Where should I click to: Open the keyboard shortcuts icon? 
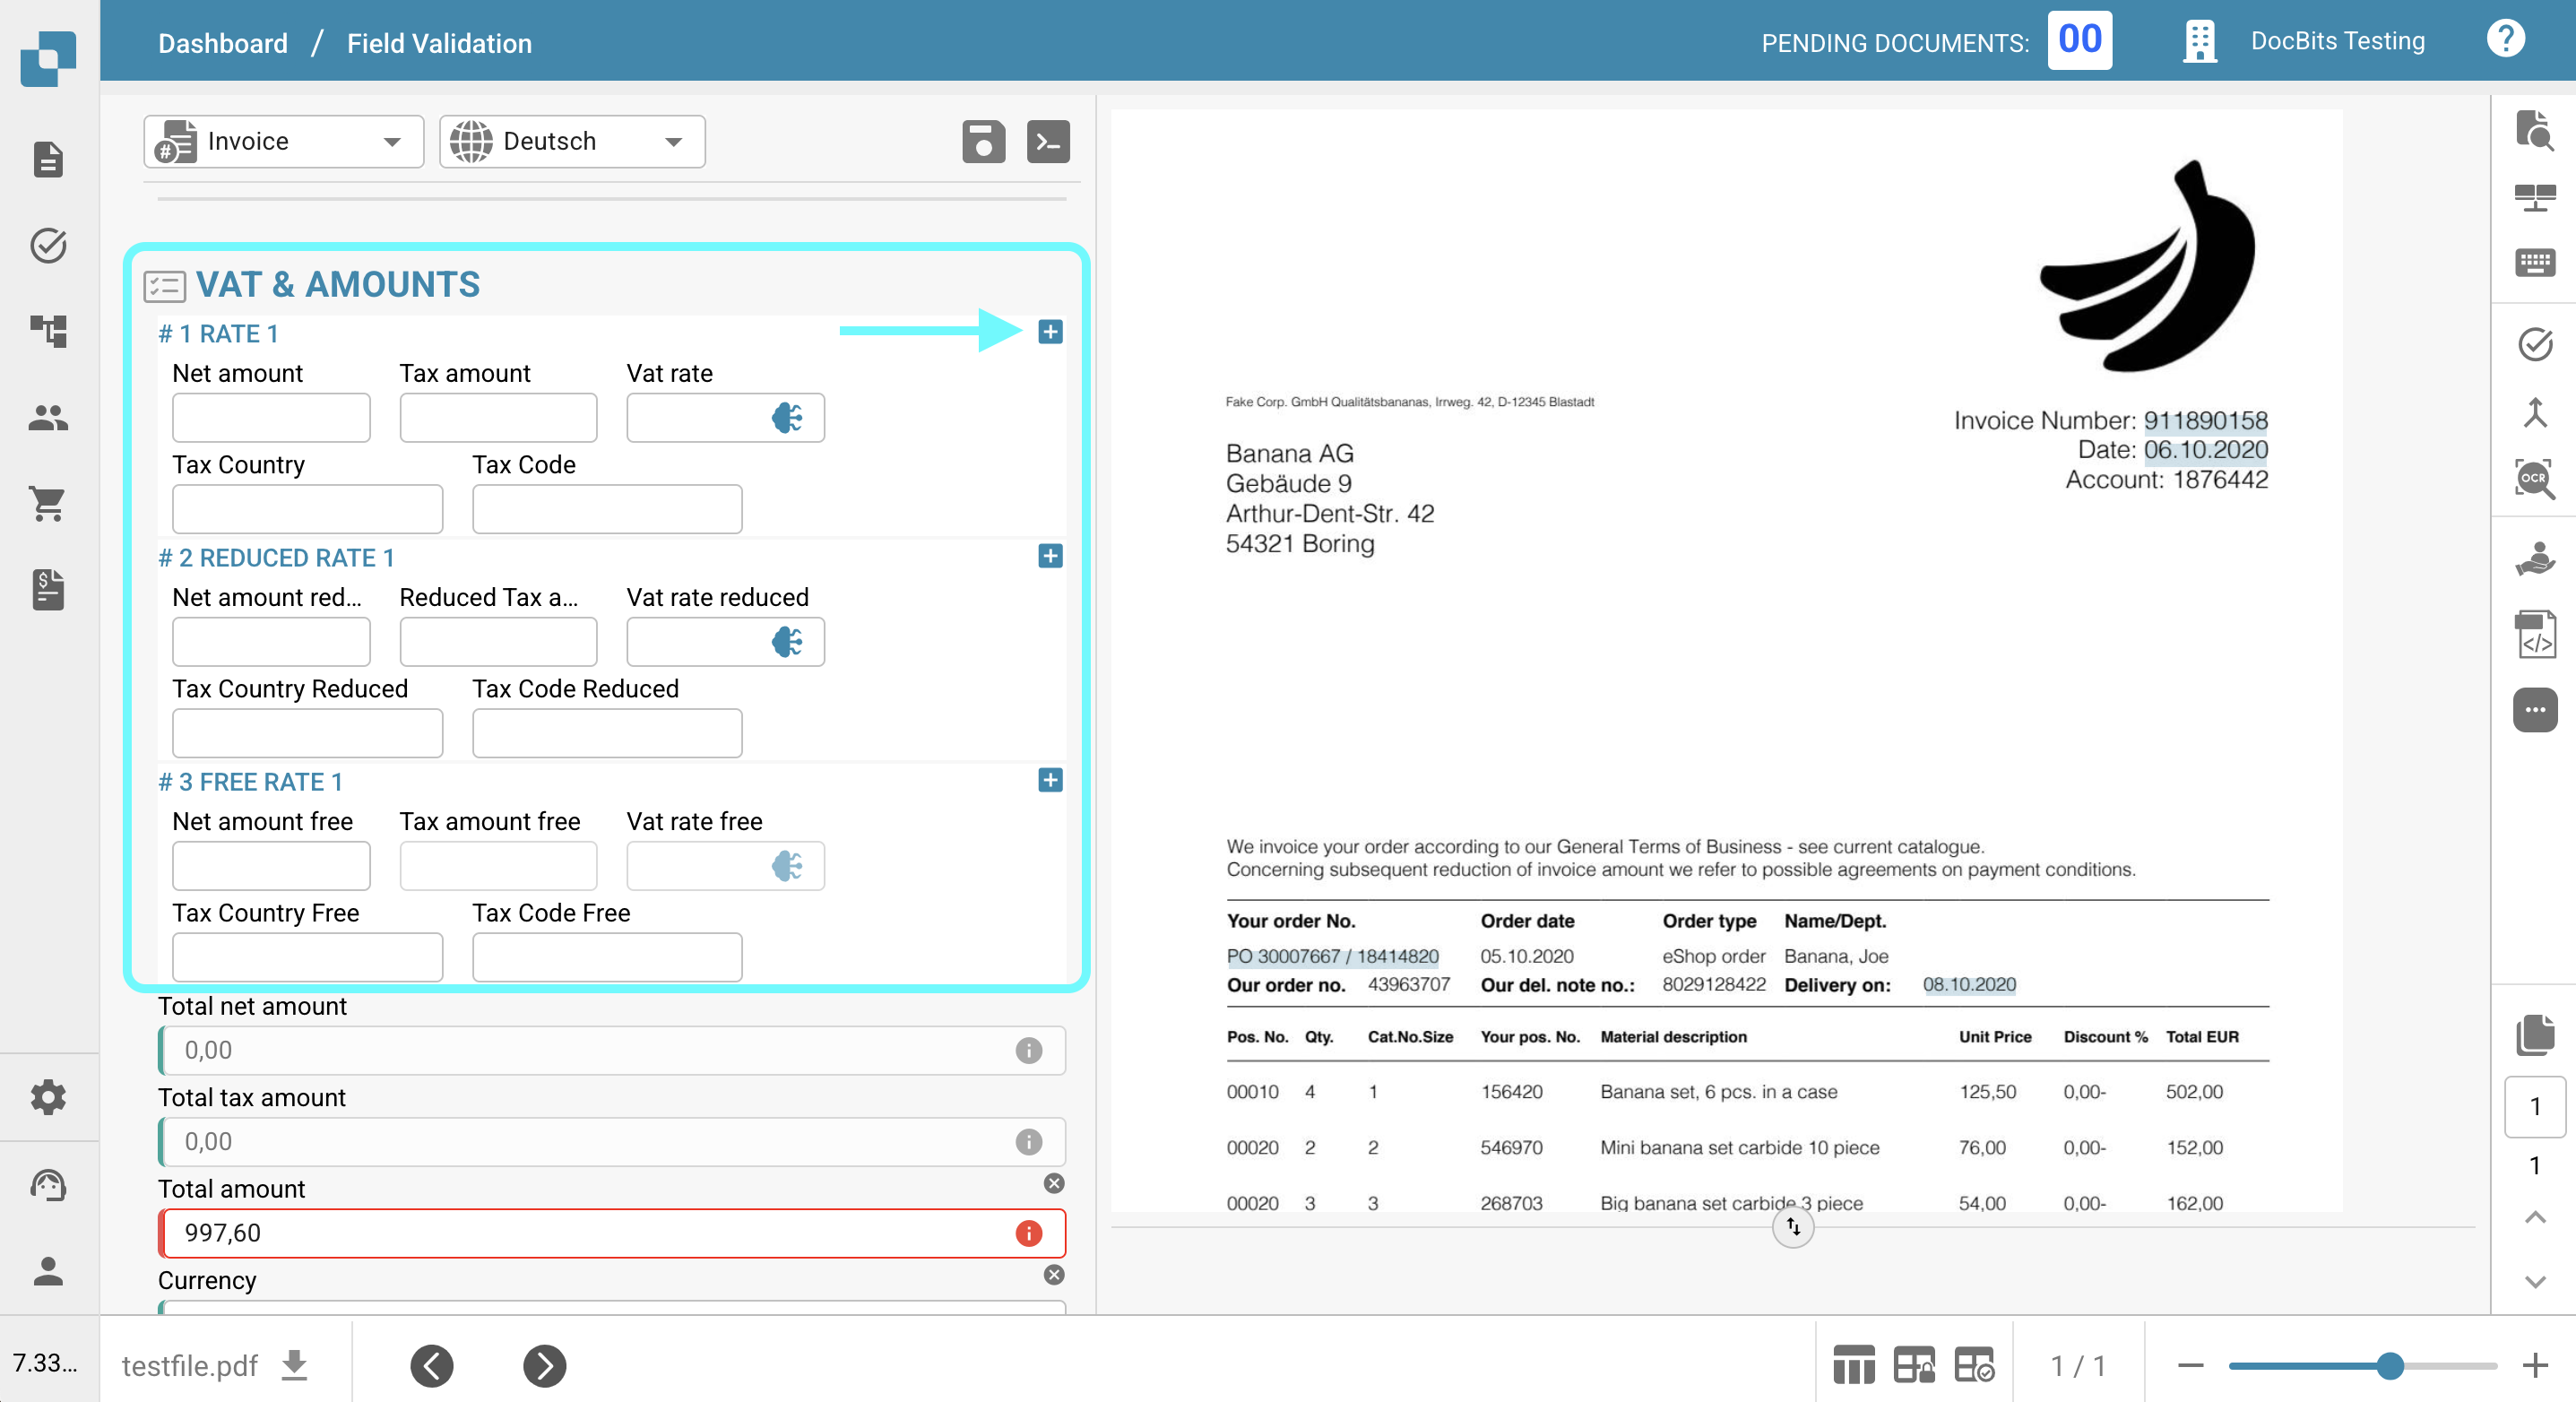pos(2534,262)
